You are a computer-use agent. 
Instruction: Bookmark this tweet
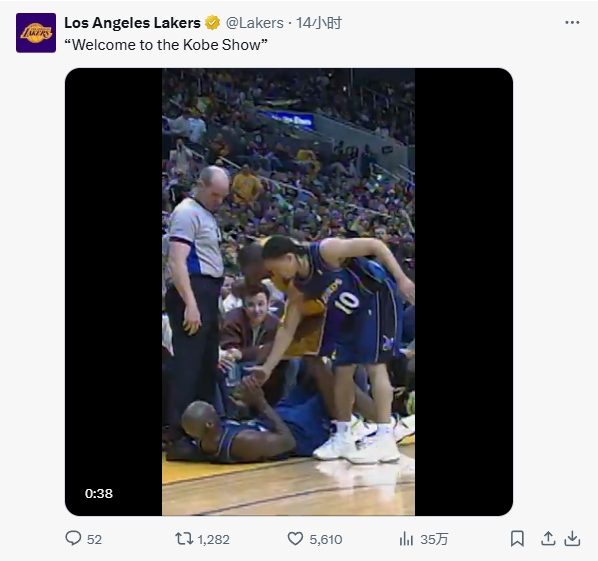pyautogui.click(x=517, y=539)
